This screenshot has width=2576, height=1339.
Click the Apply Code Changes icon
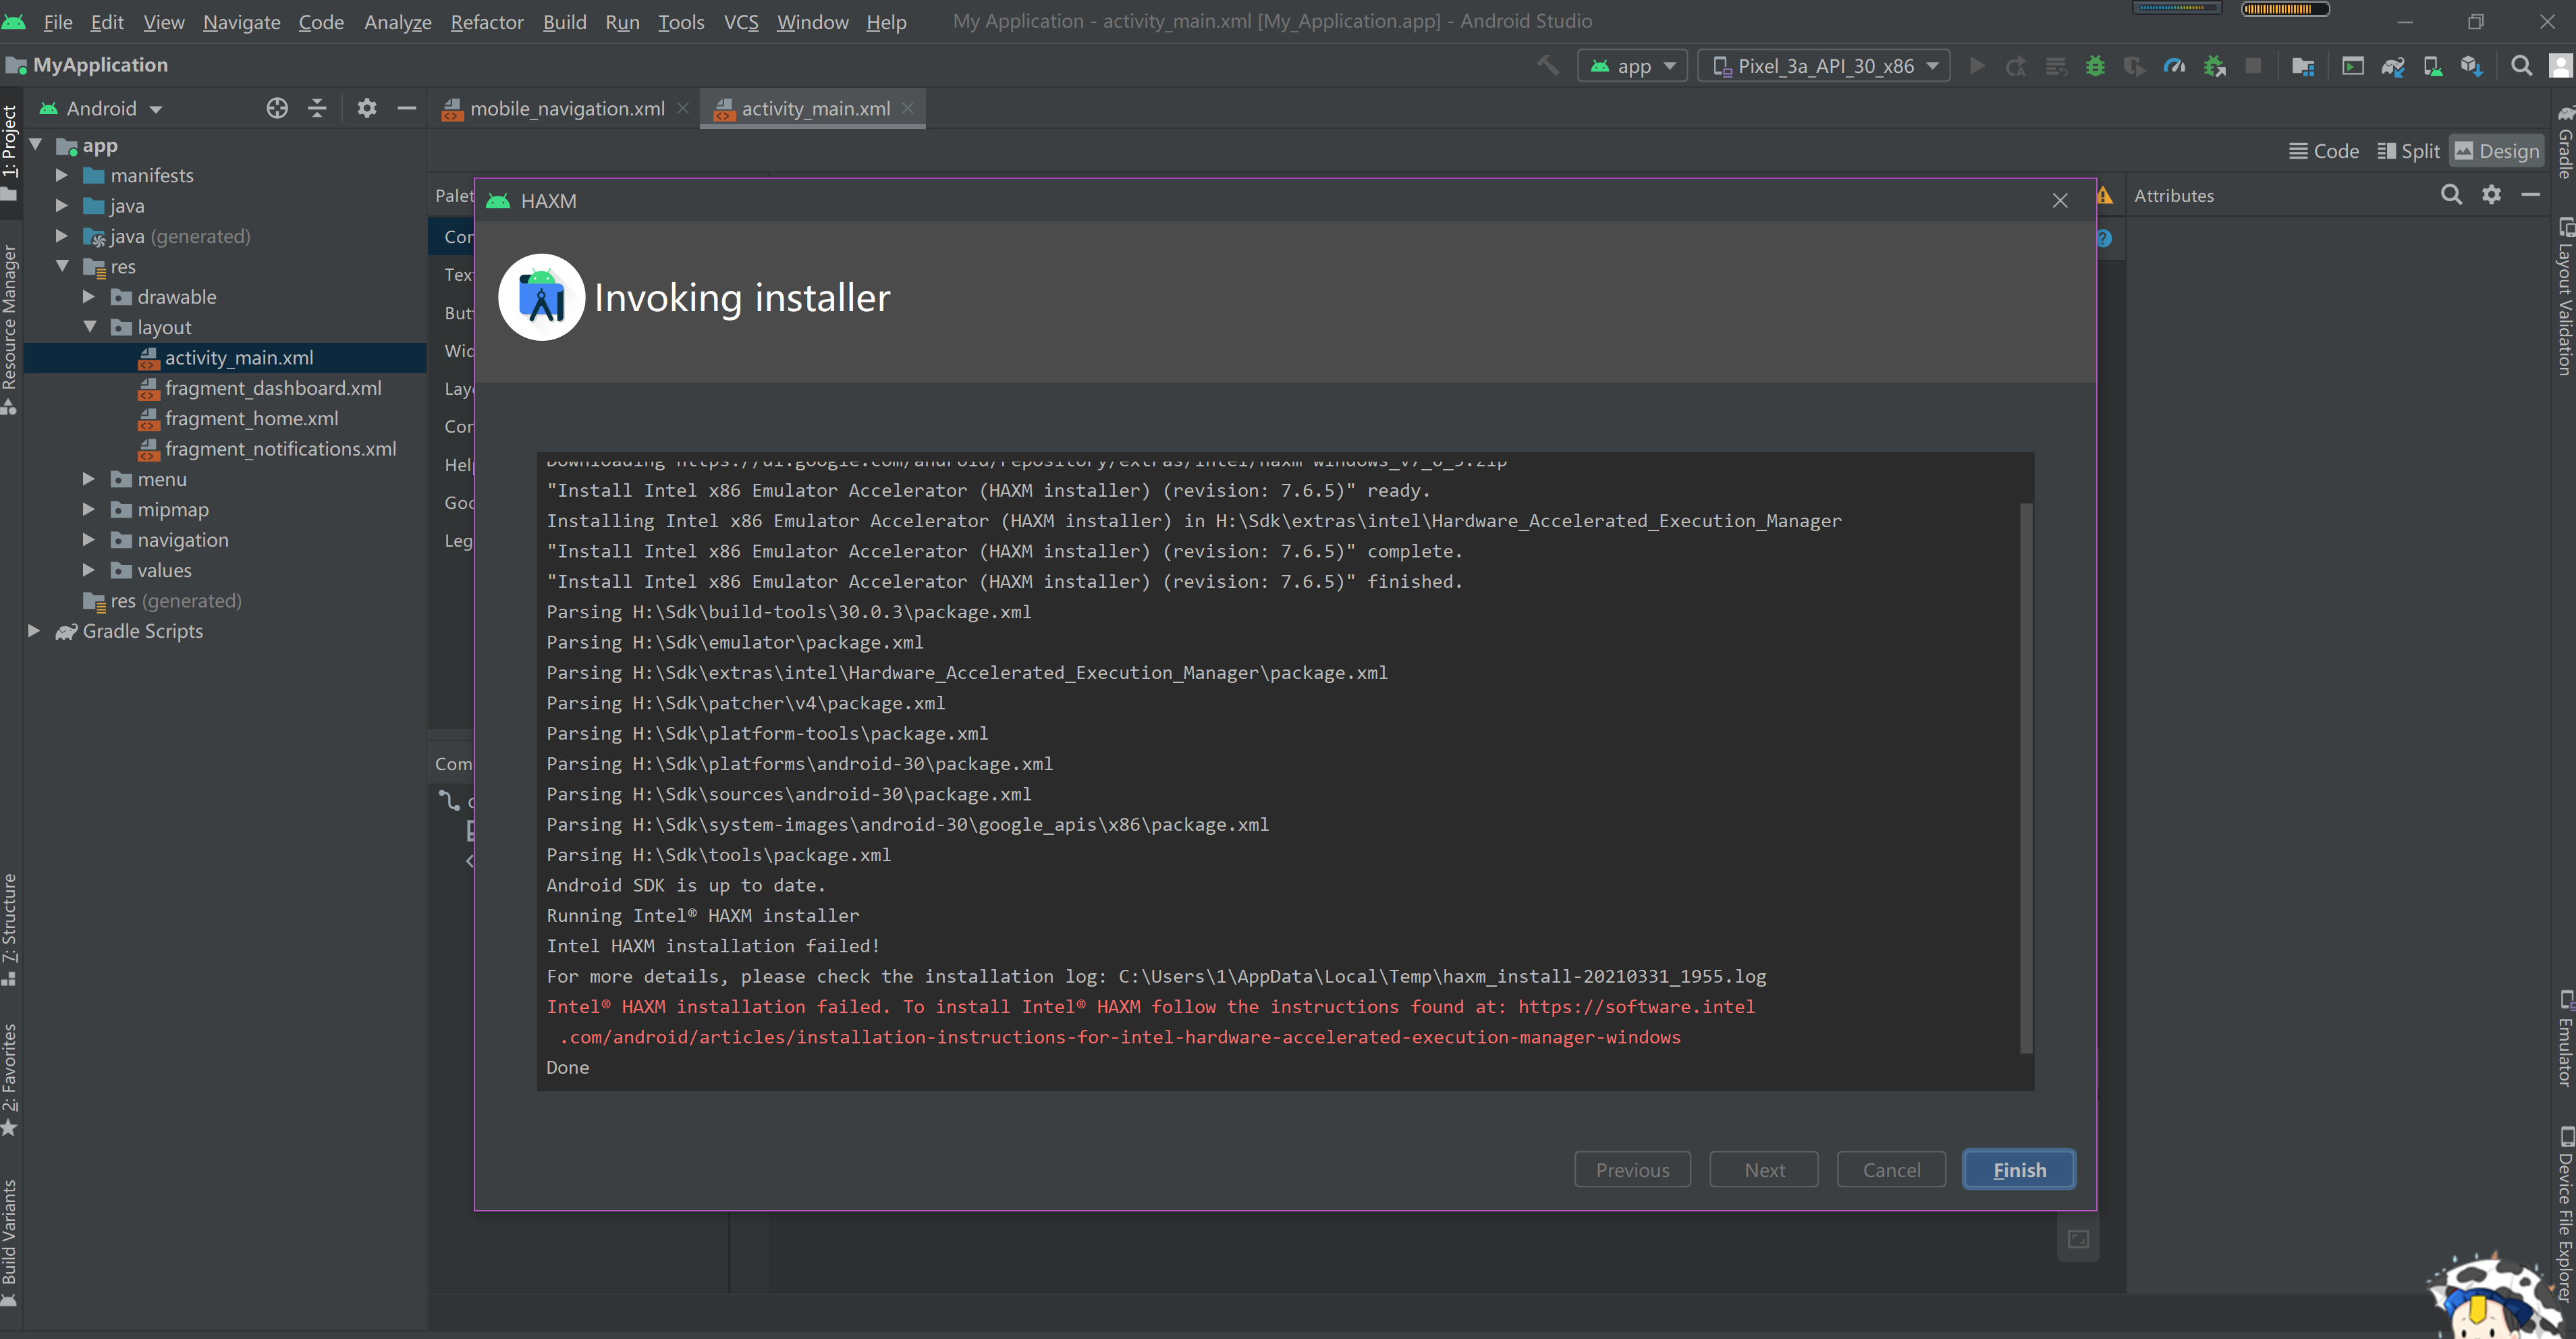(x=2056, y=66)
